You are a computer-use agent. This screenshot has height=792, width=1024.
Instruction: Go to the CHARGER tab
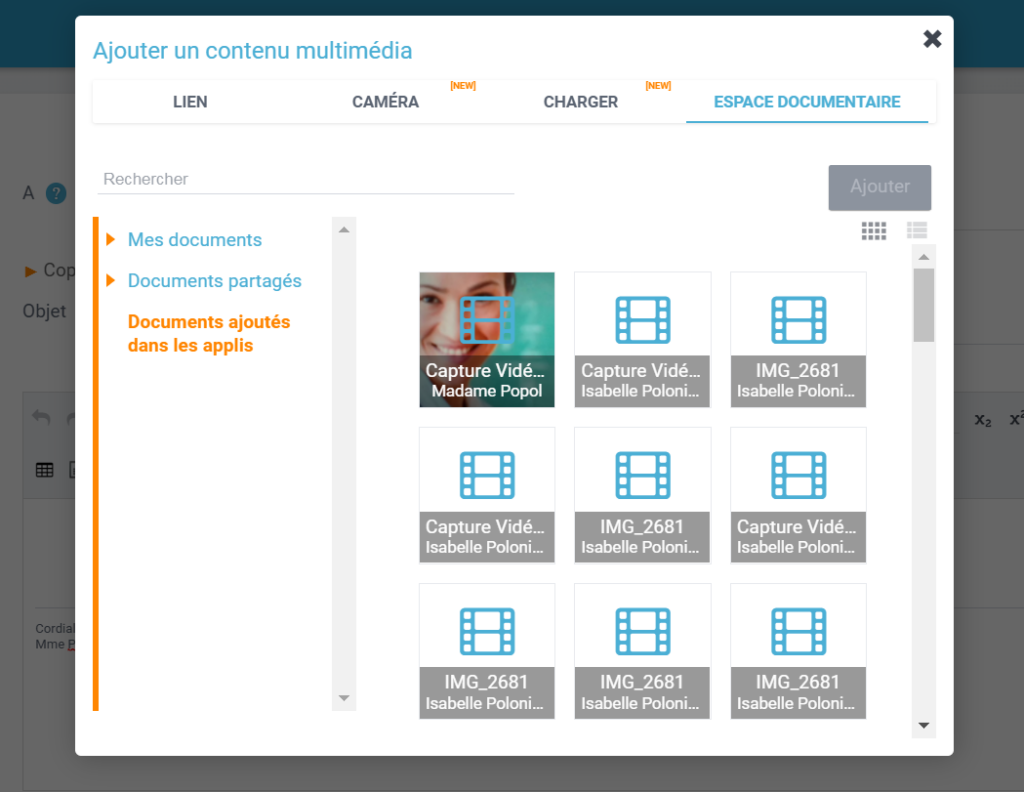pos(580,102)
